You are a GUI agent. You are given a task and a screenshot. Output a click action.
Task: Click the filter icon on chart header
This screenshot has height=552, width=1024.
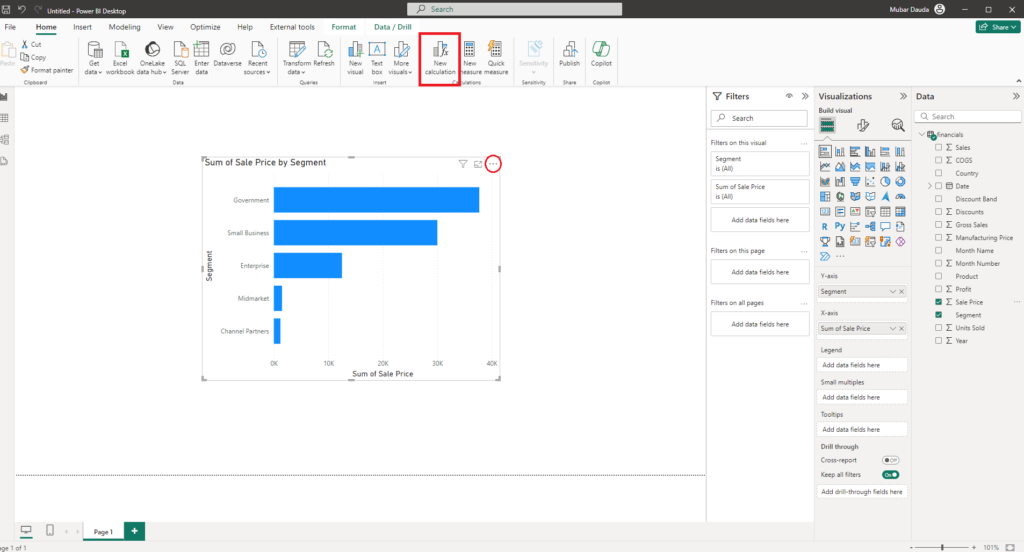tap(462, 164)
